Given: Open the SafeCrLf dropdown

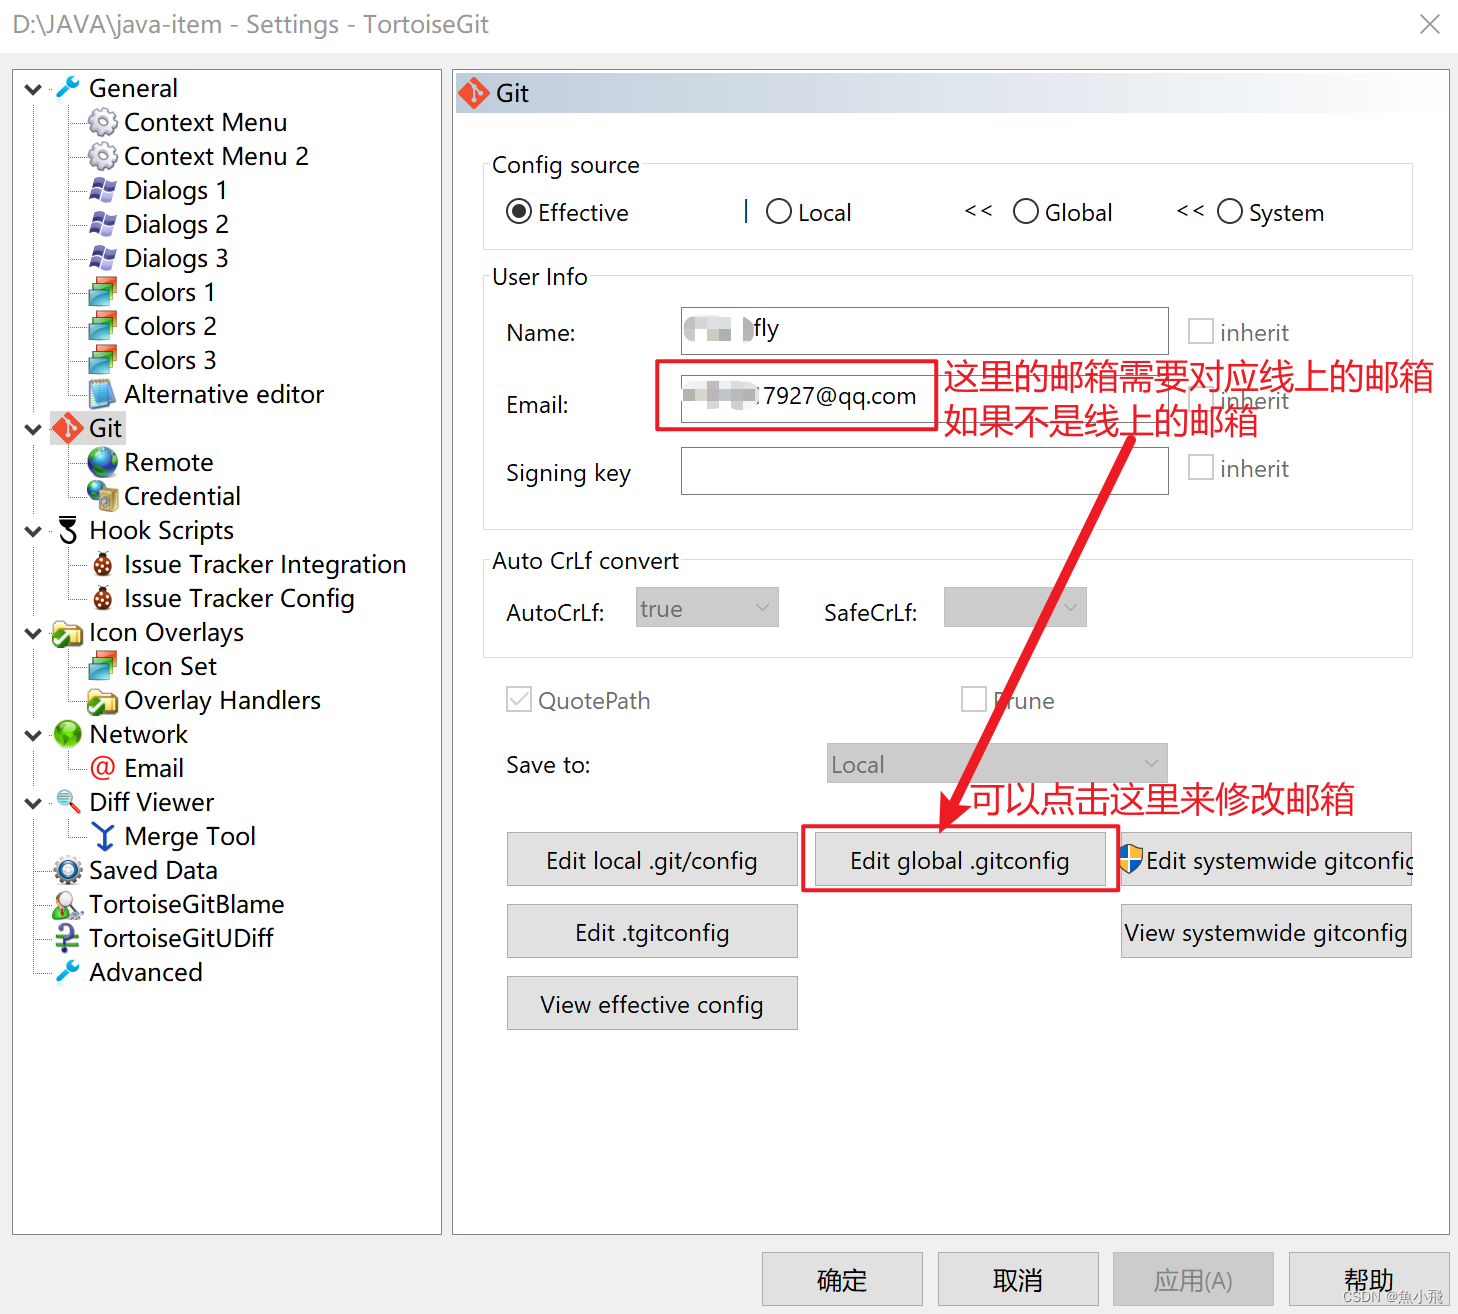Looking at the screenshot, I should pyautogui.click(x=1015, y=608).
